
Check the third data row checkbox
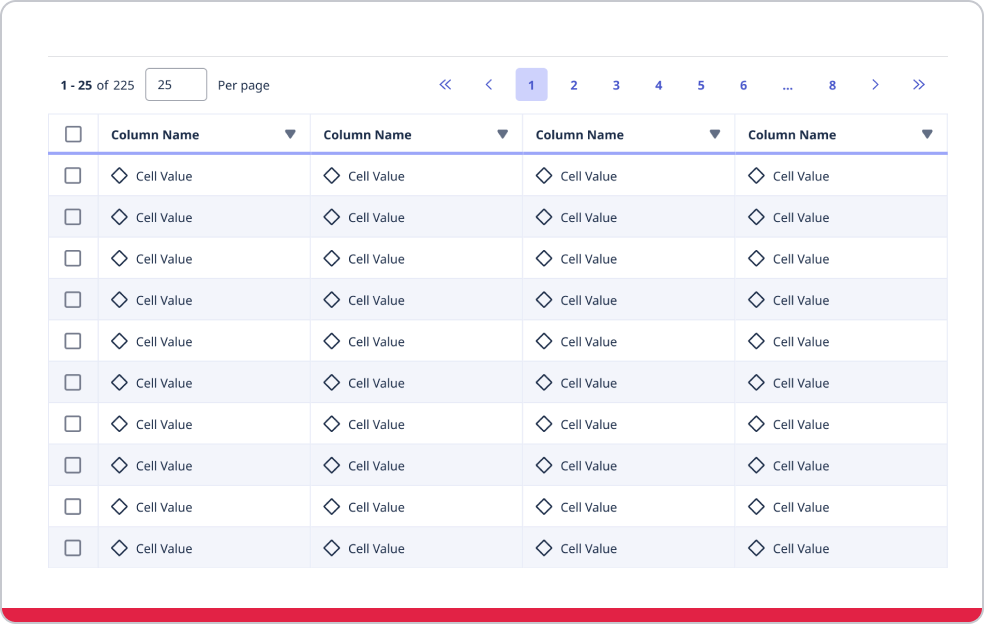(x=73, y=259)
